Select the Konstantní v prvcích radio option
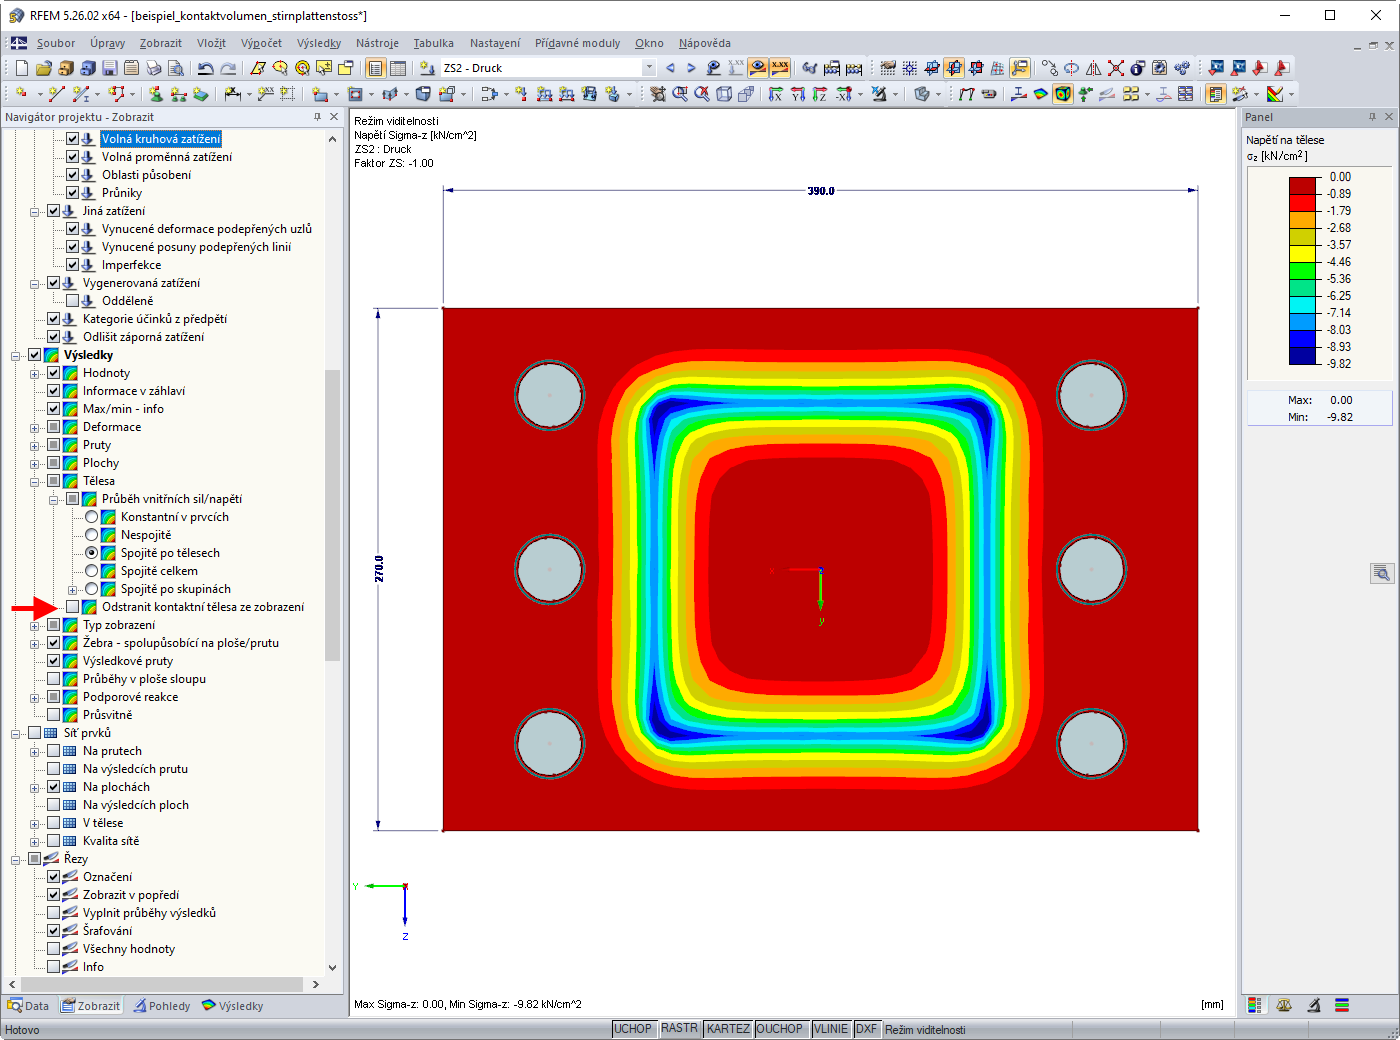1400x1040 pixels. [x=92, y=517]
